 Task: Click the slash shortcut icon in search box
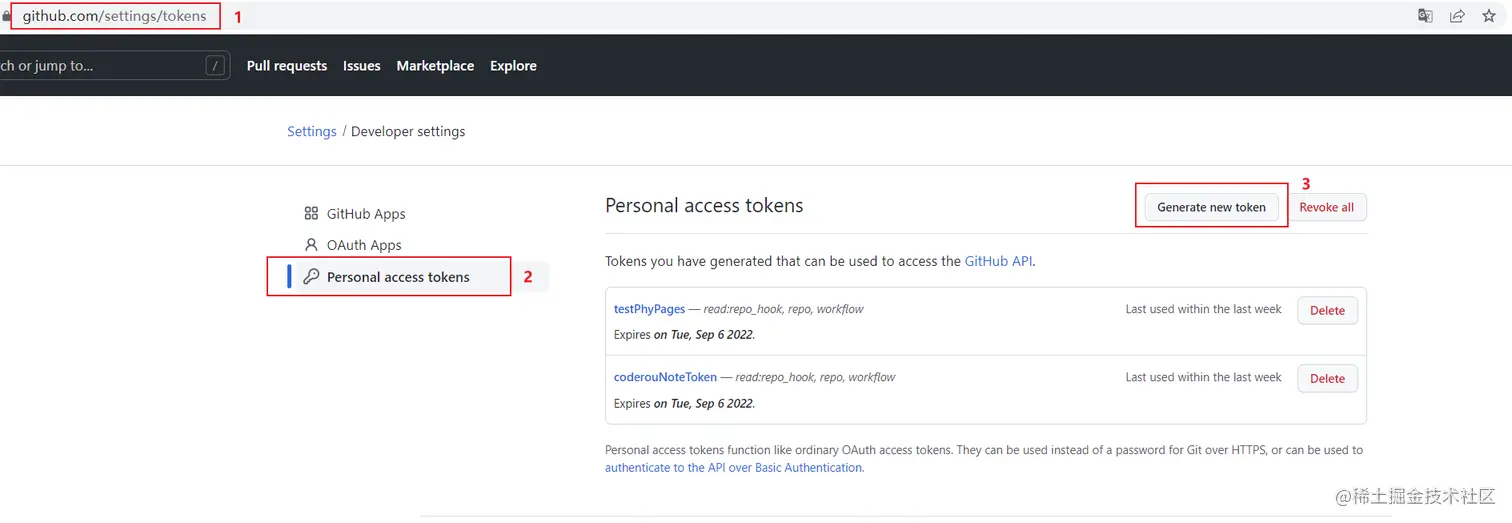215,66
